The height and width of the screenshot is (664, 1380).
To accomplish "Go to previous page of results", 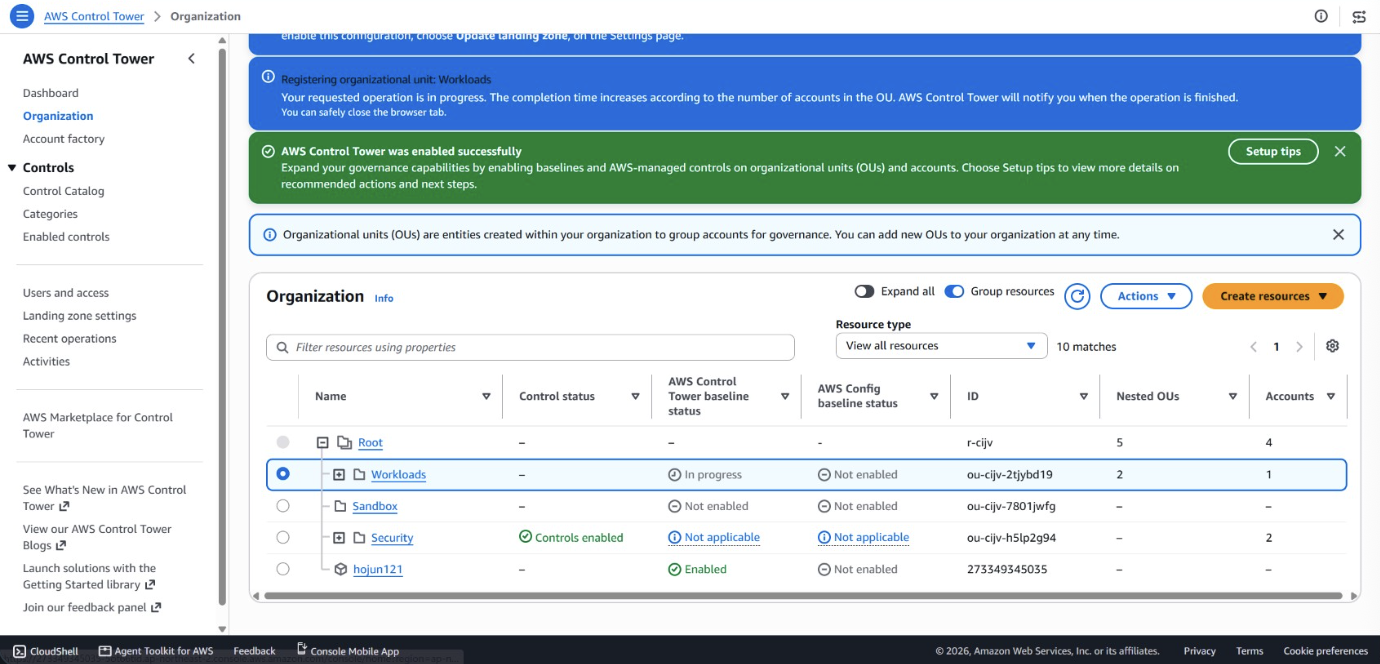I will pyautogui.click(x=1253, y=347).
